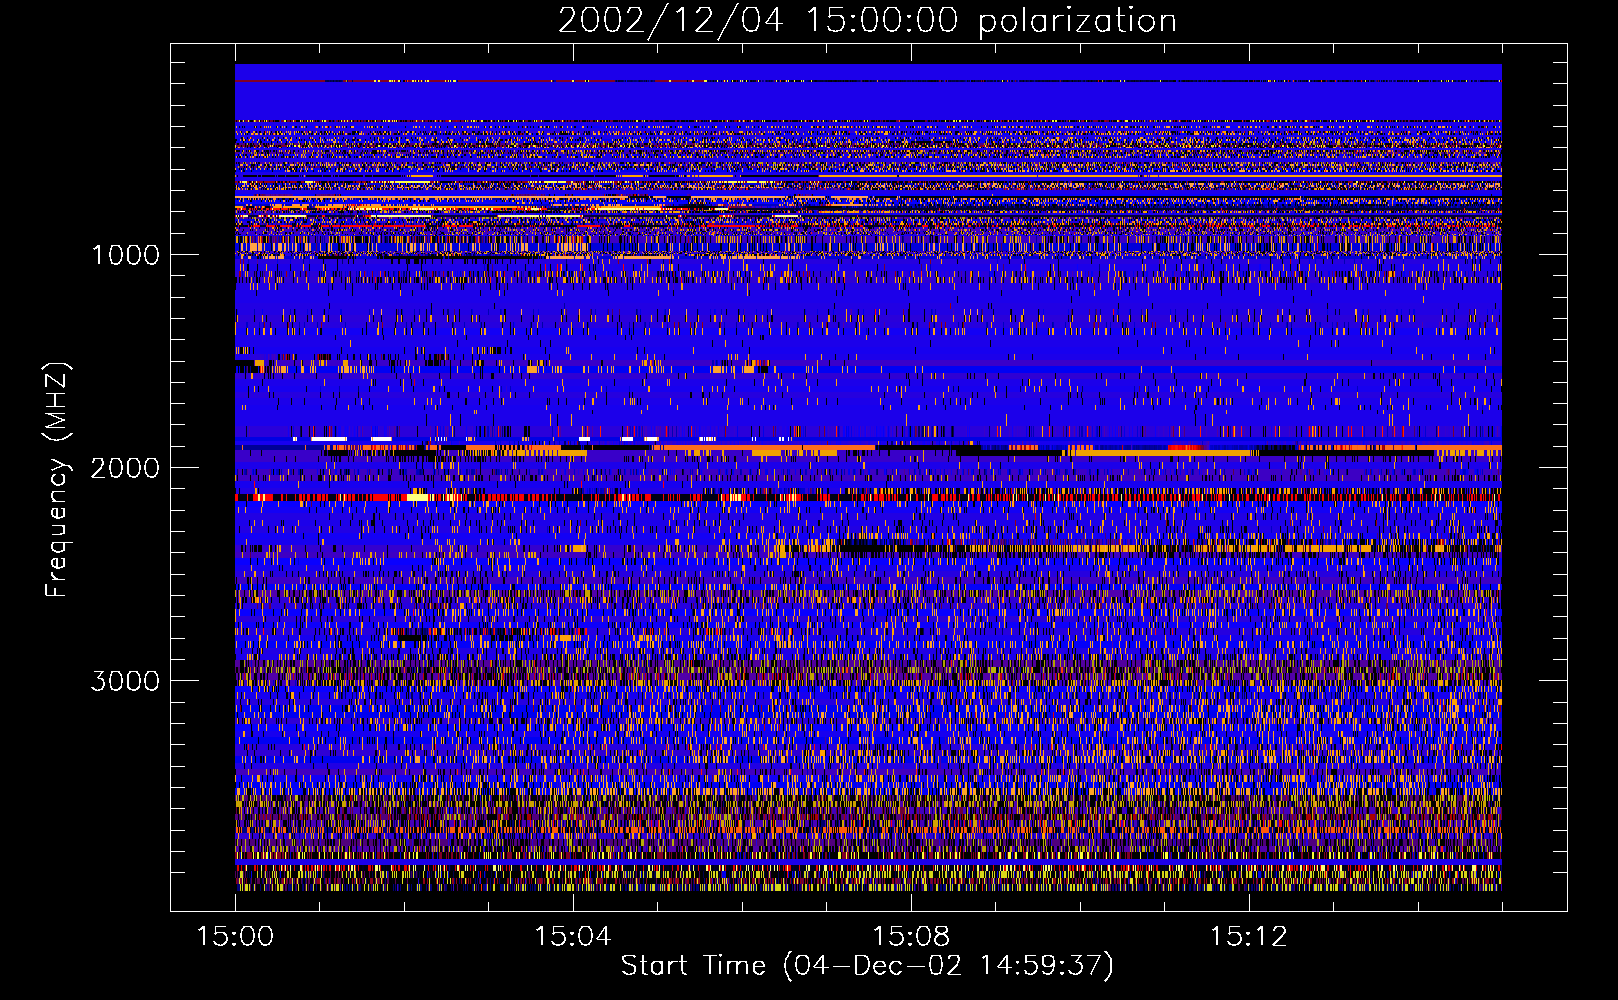Click the 1000 frequency tick label

tap(125, 255)
